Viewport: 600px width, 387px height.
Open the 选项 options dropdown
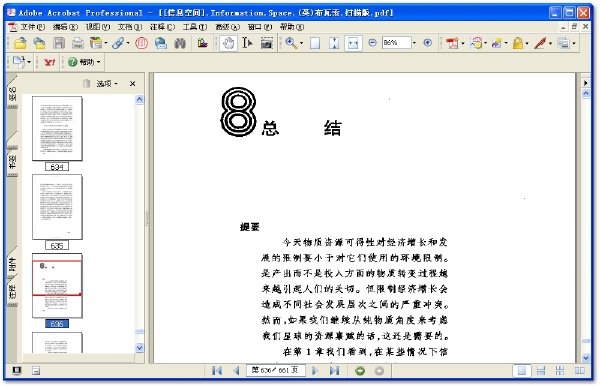click(107, 84)
